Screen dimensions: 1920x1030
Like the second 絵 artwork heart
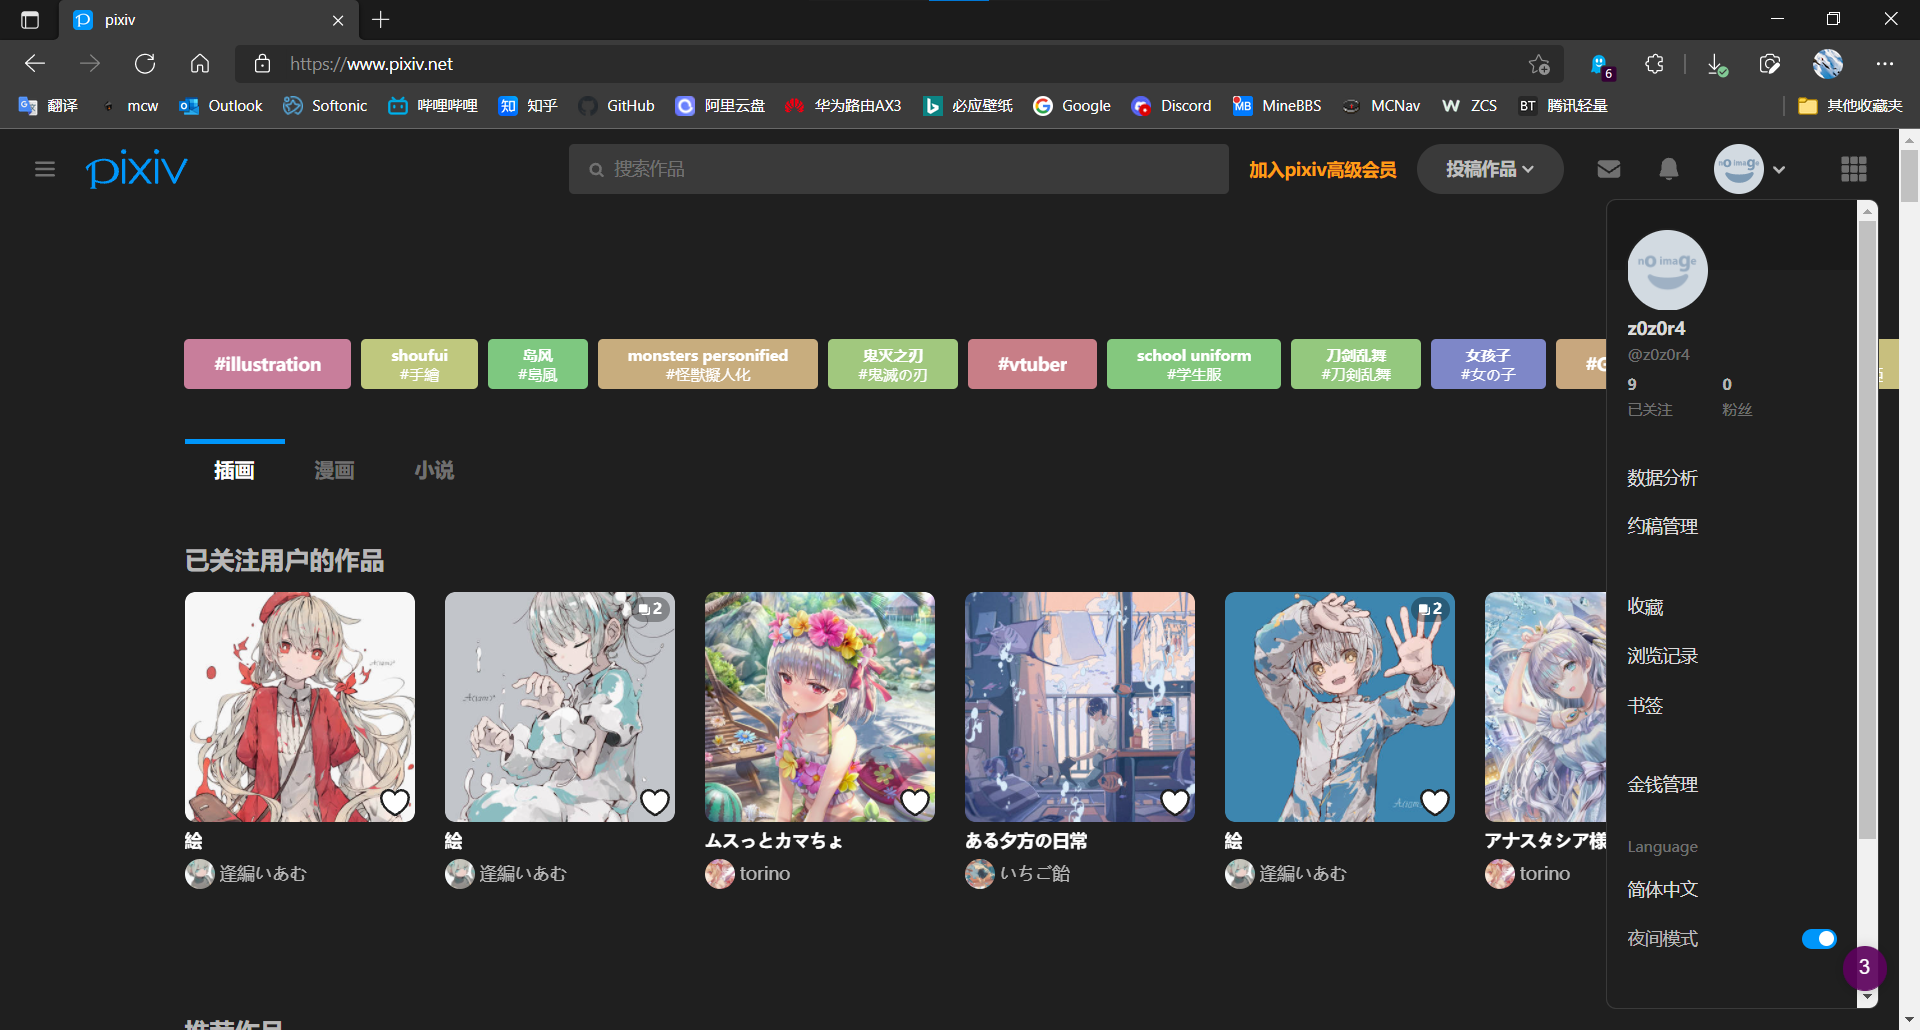click(x=655, y=802)
